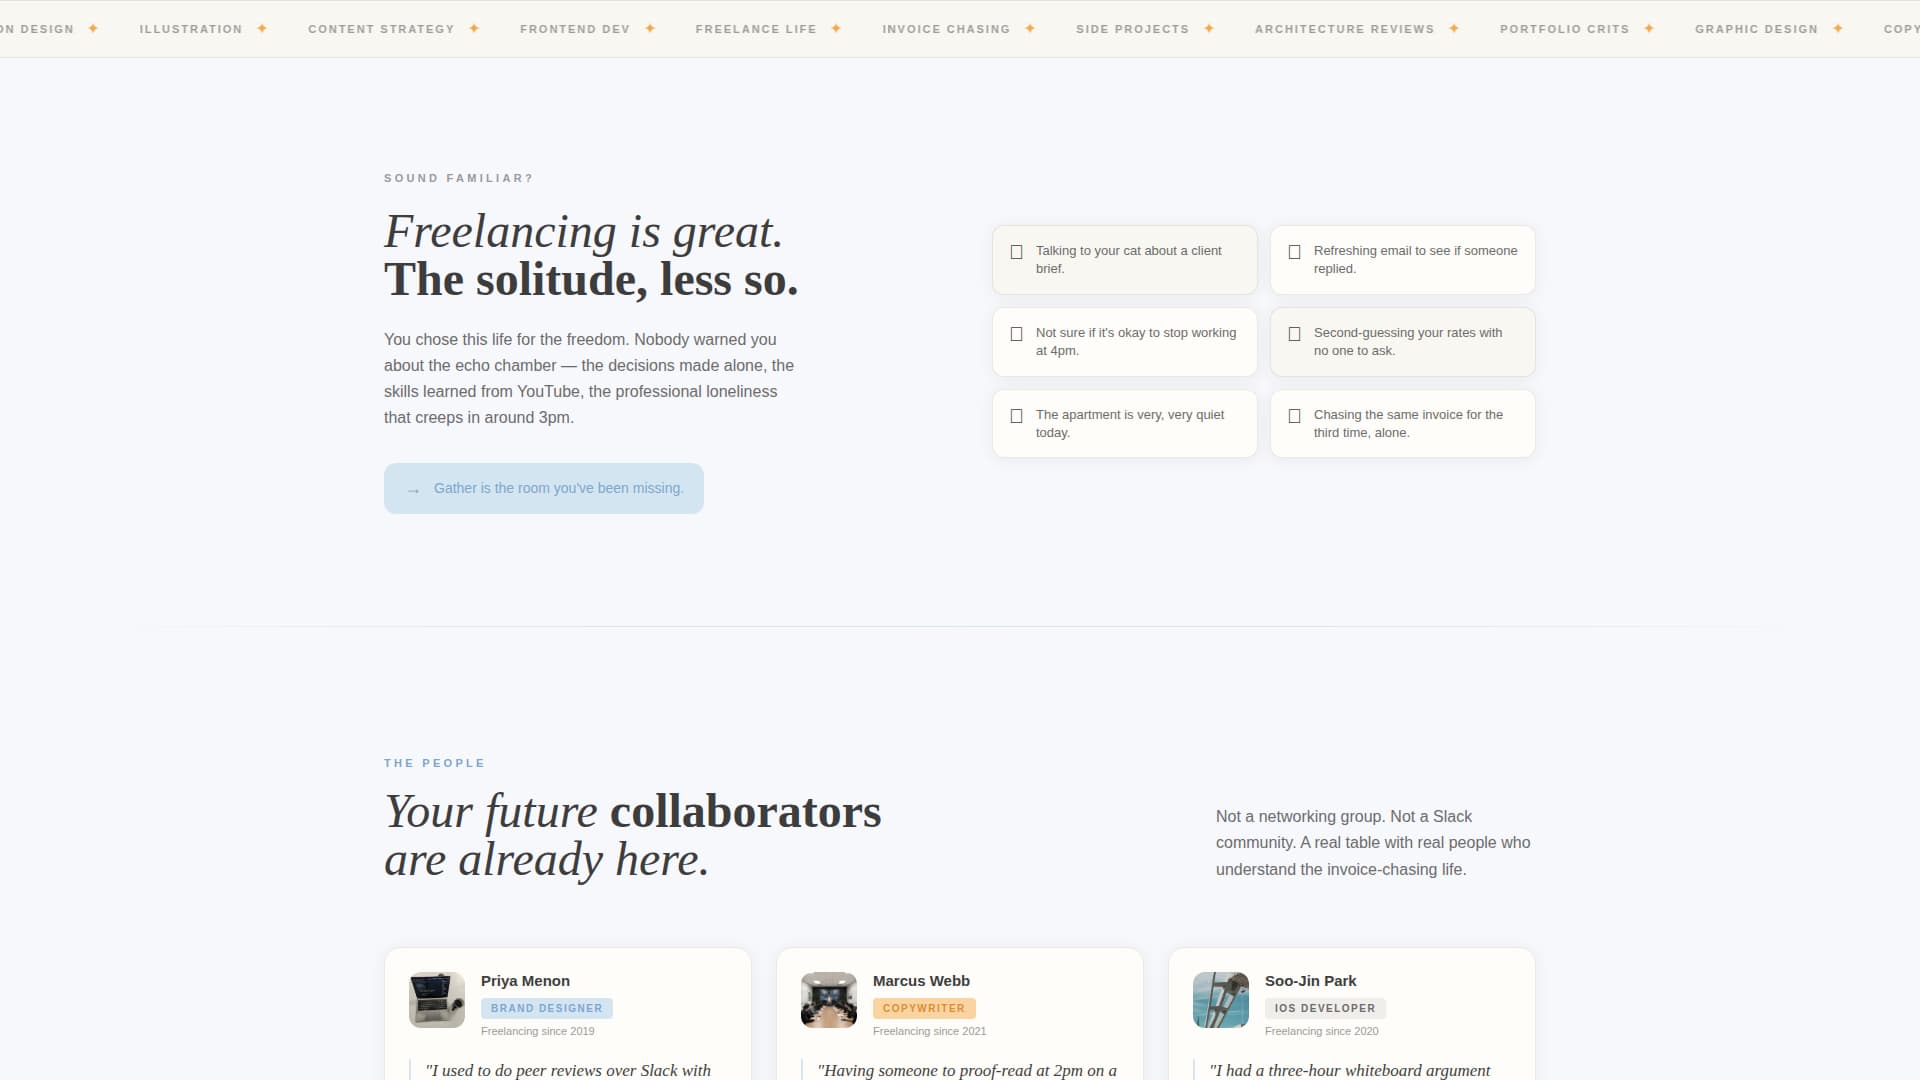Viewport: 1920px width, 1080px height.
Task: Click Marcus Webb's profile photo
Action: (x=828, y=999)
